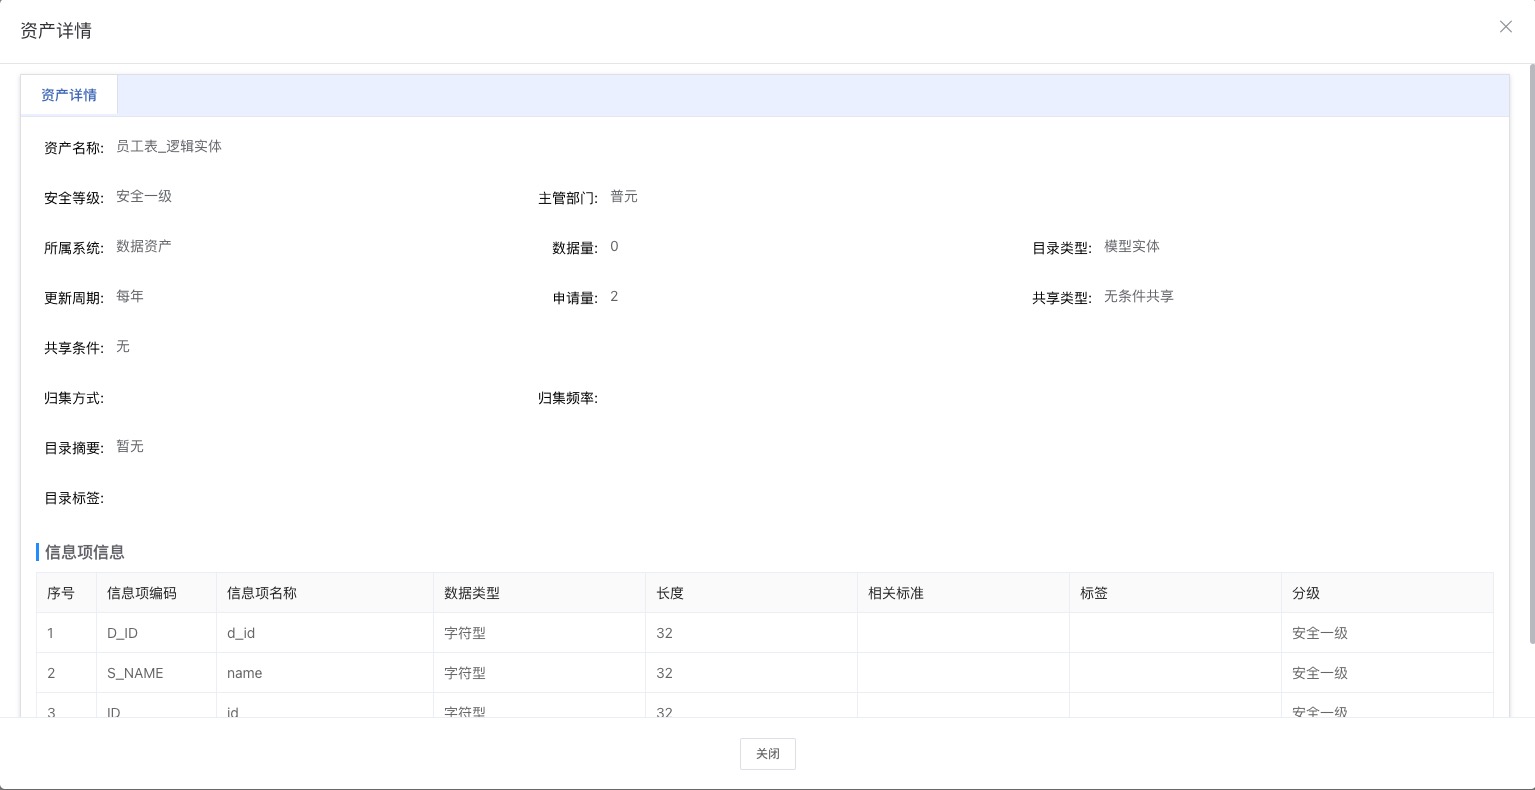Click the 资产详情 dialog title
Viewport: 1535px width, 790px height.
(x=56, y=31)
